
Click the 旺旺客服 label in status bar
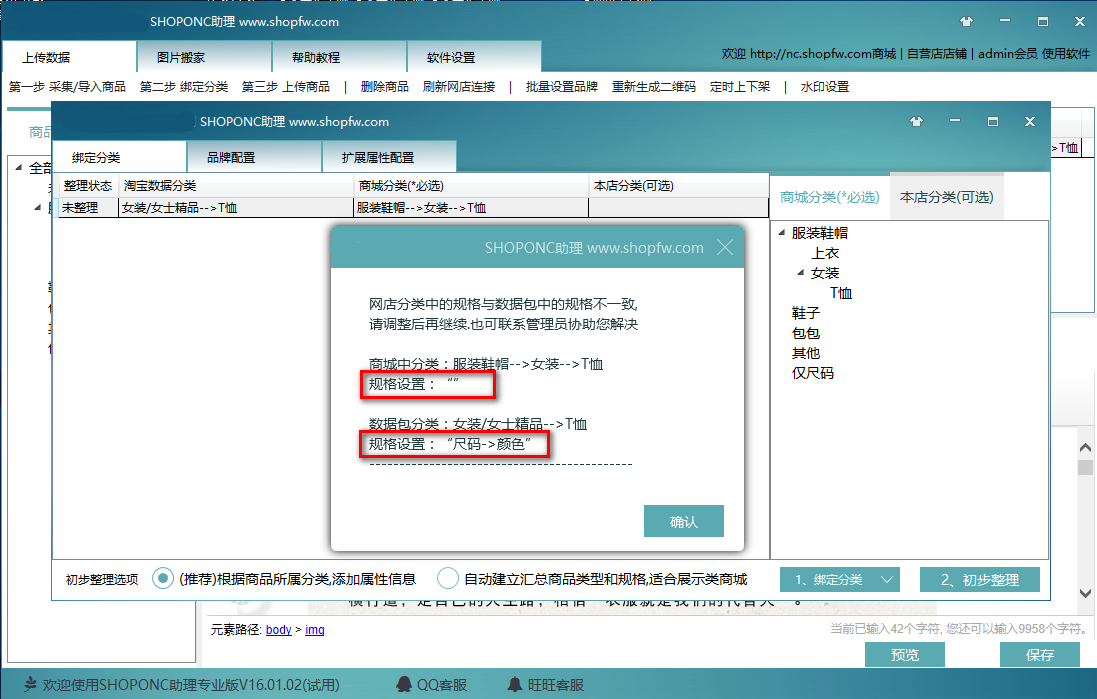[x=556, y=684]
